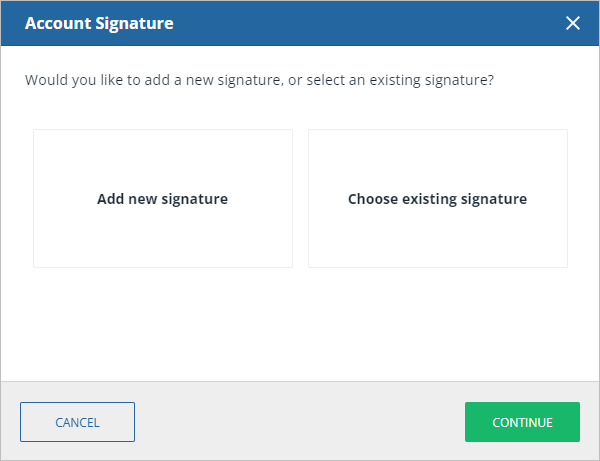Click the Account Signature title text

pyautogui.click(x=99, y=23)
